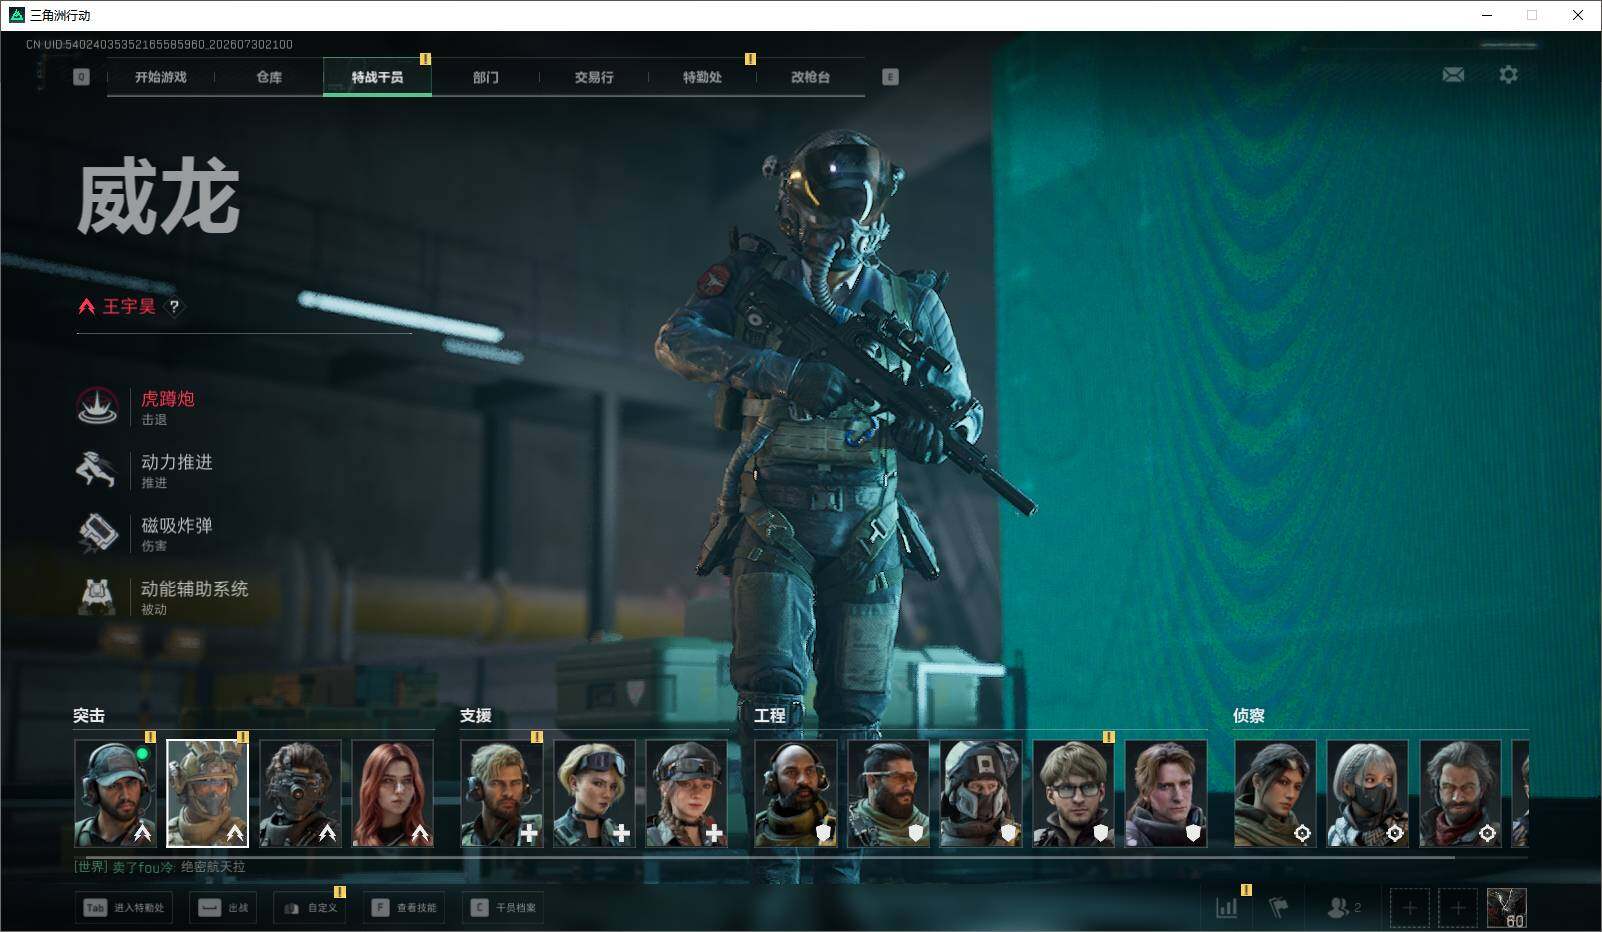Click the large 威龙 operator title

pyautogui.click(x=158, y=198)
